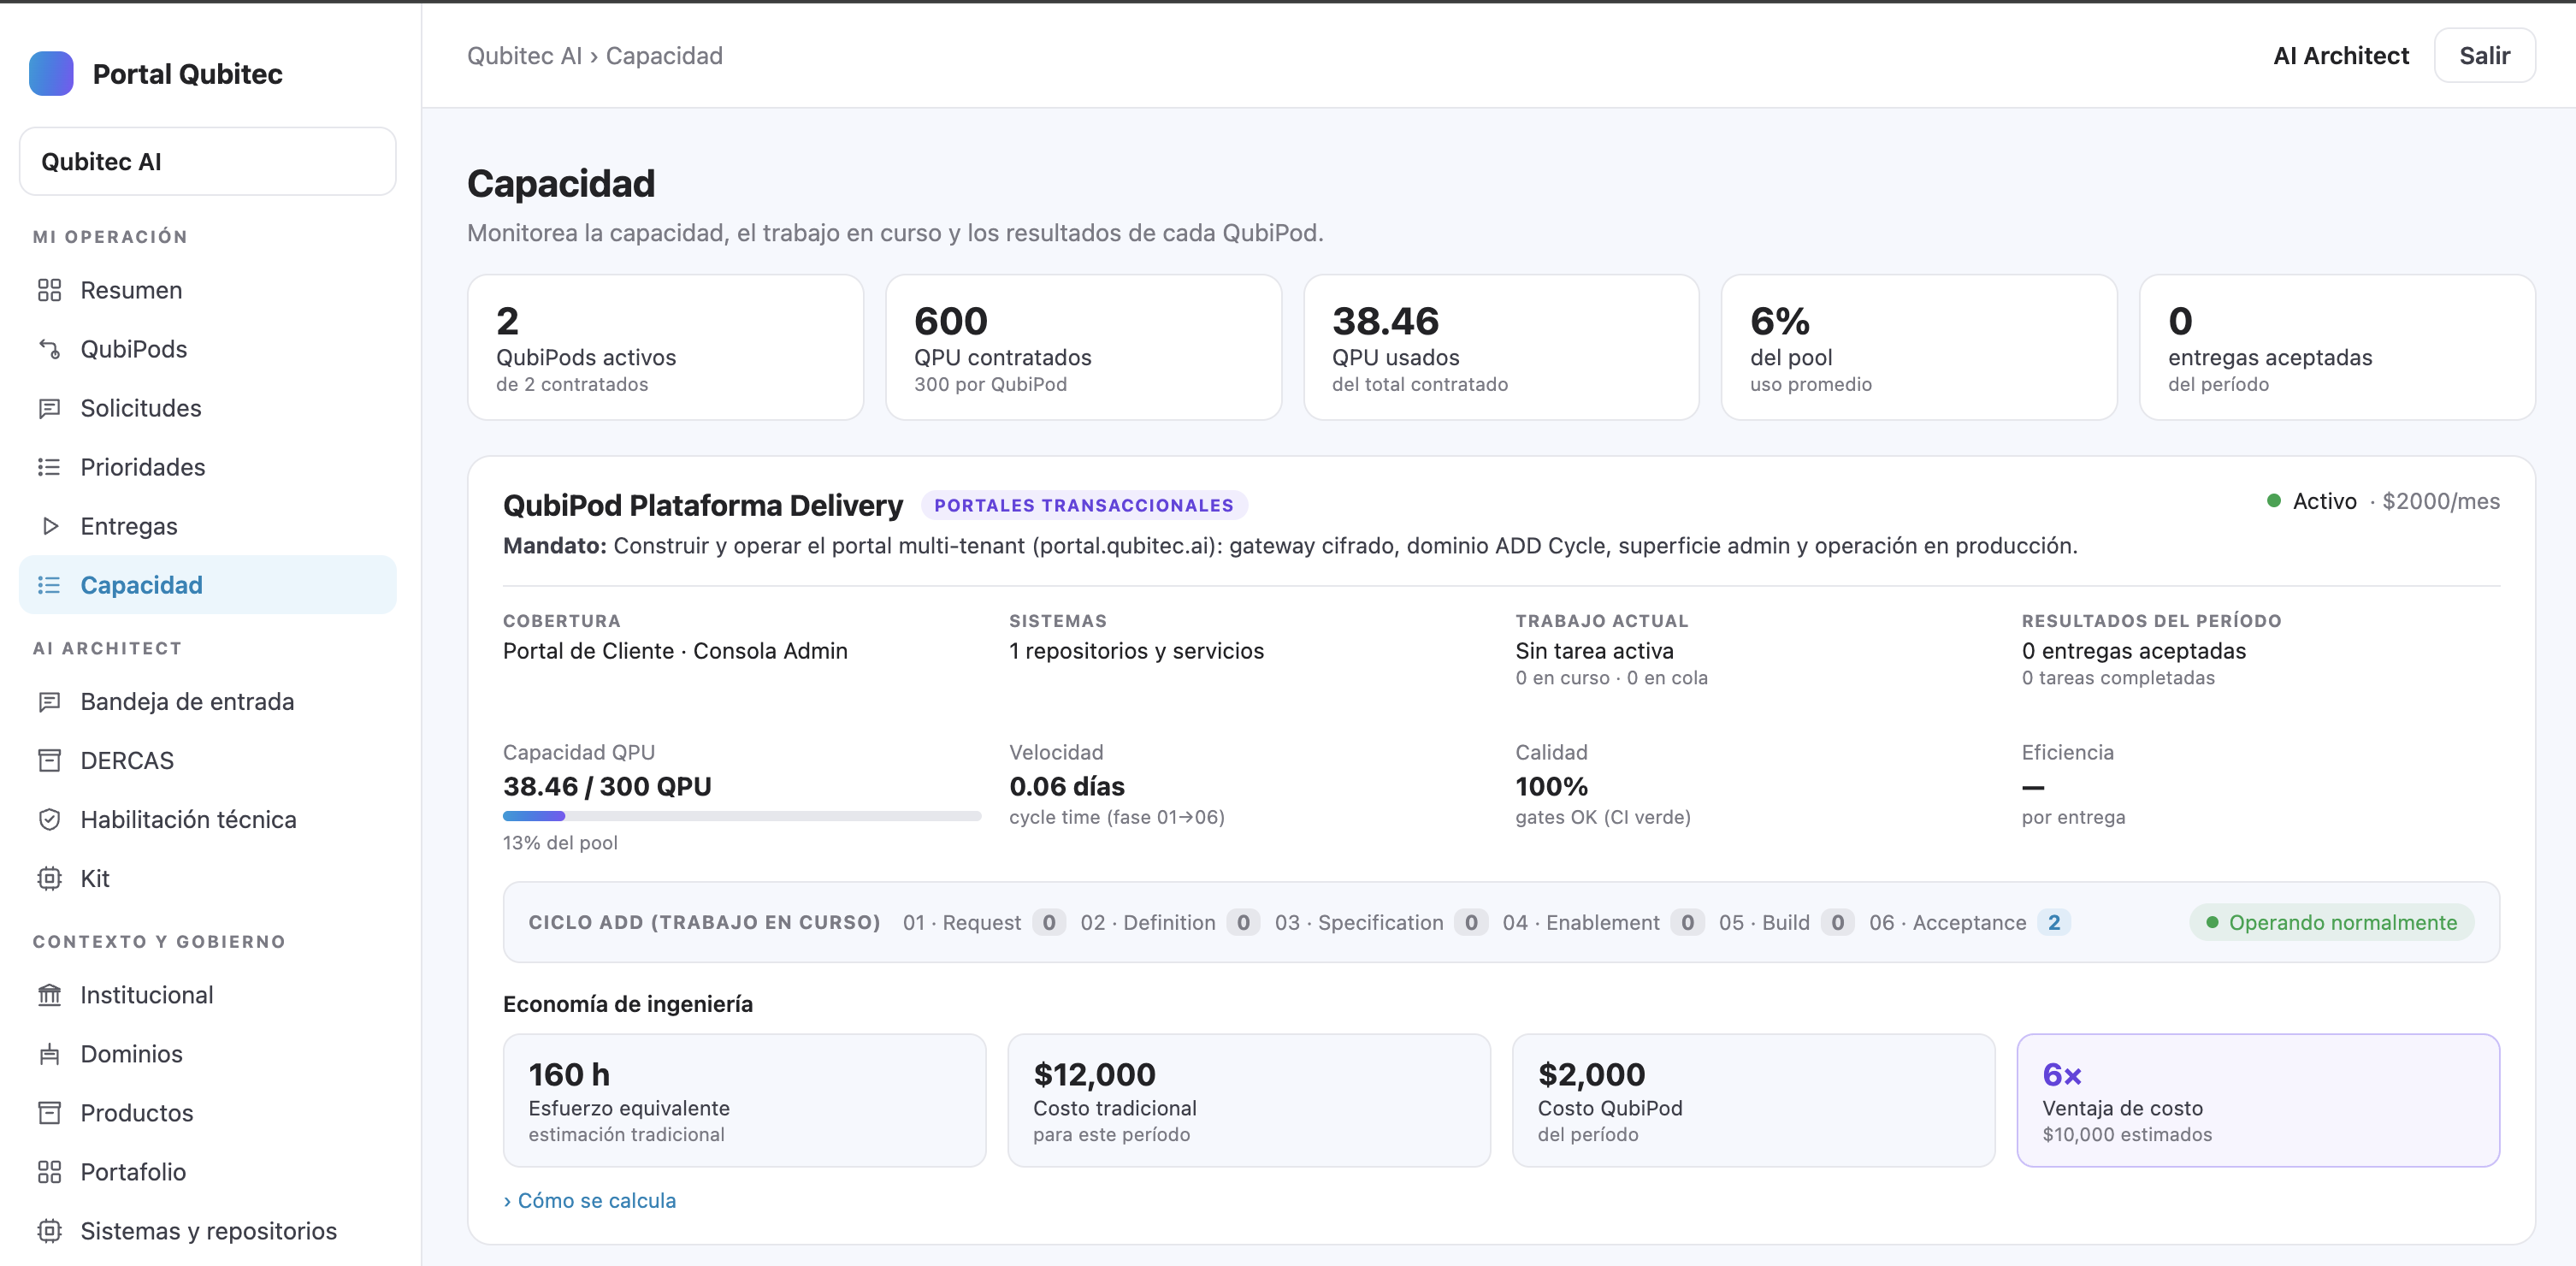The height and width of the screenshot is (1266, 2576).
Task: Click the 06 · Acceptance count badge
Action: coord(2054,922)
